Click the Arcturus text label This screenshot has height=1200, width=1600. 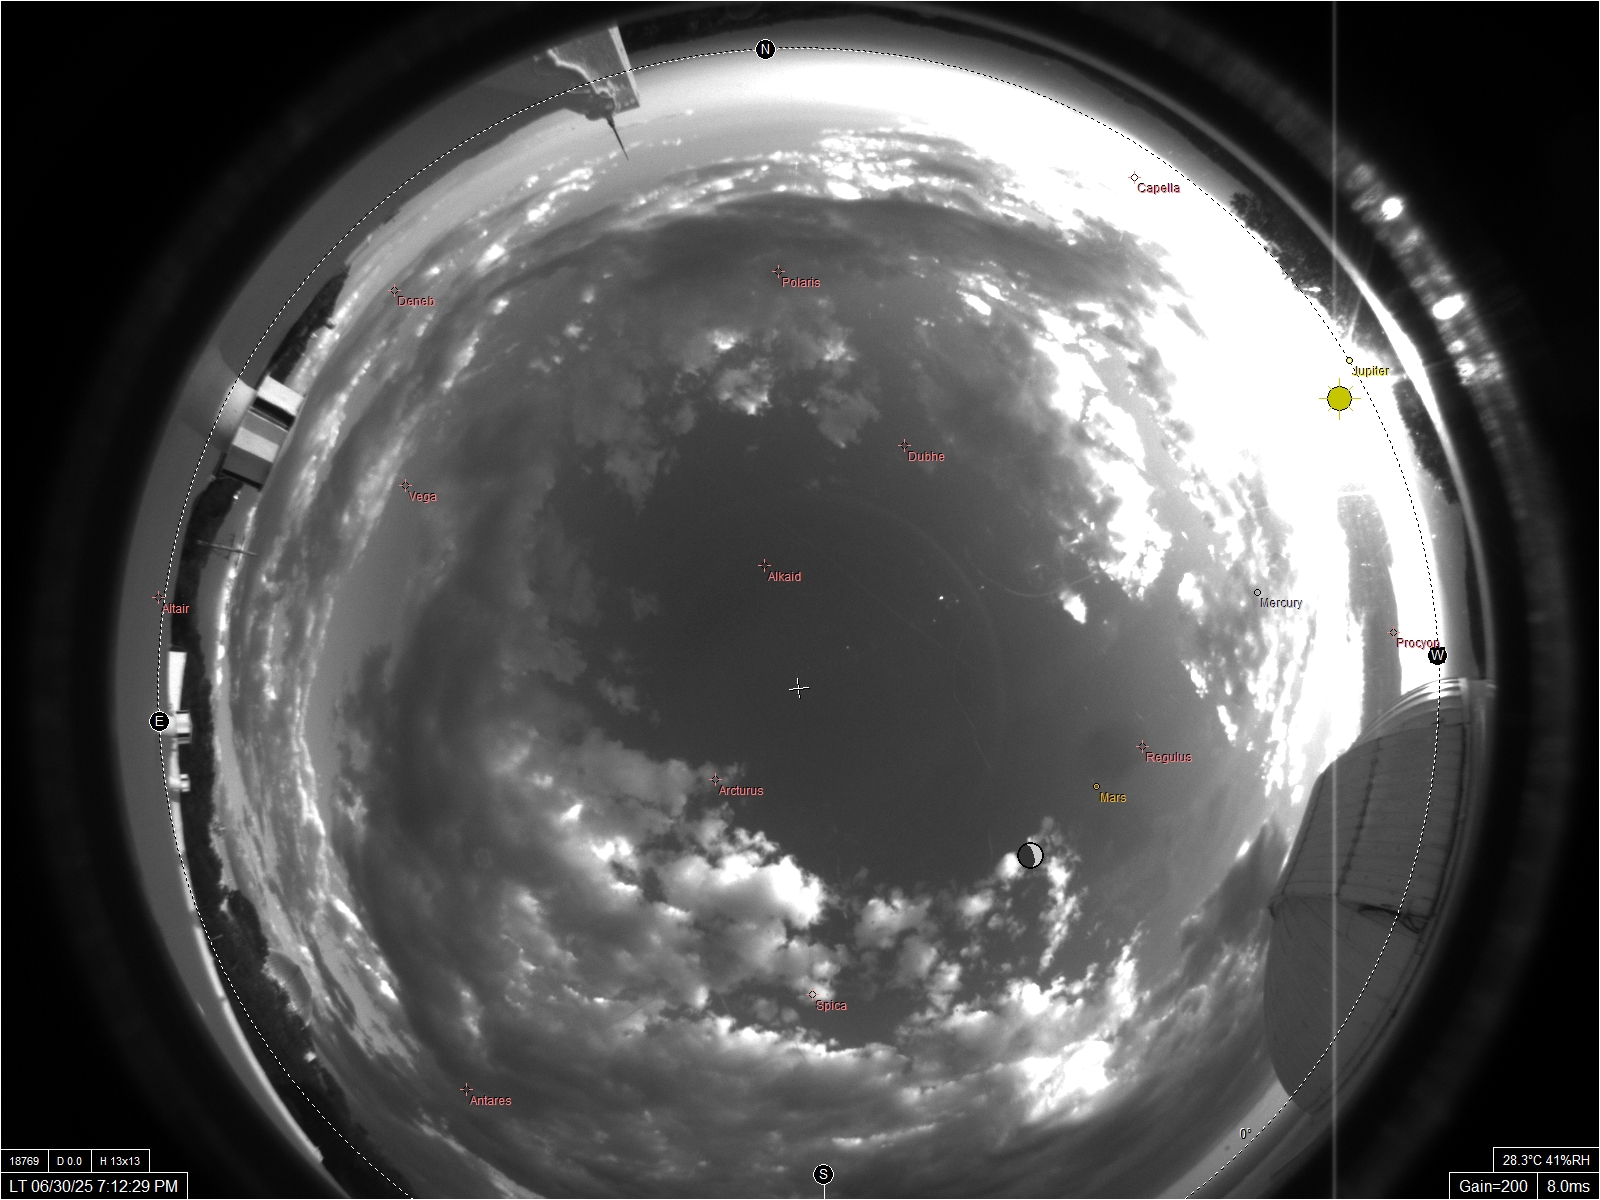pos(741,791)
